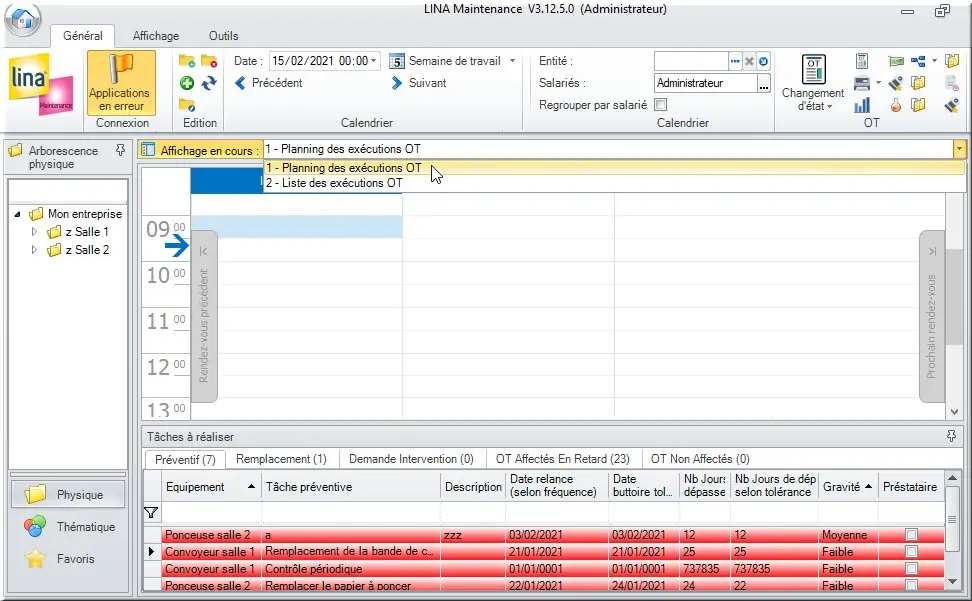The image size is (972, 601).
Task: Expand the z Salle 2 tree node
Action: [34, 250]
